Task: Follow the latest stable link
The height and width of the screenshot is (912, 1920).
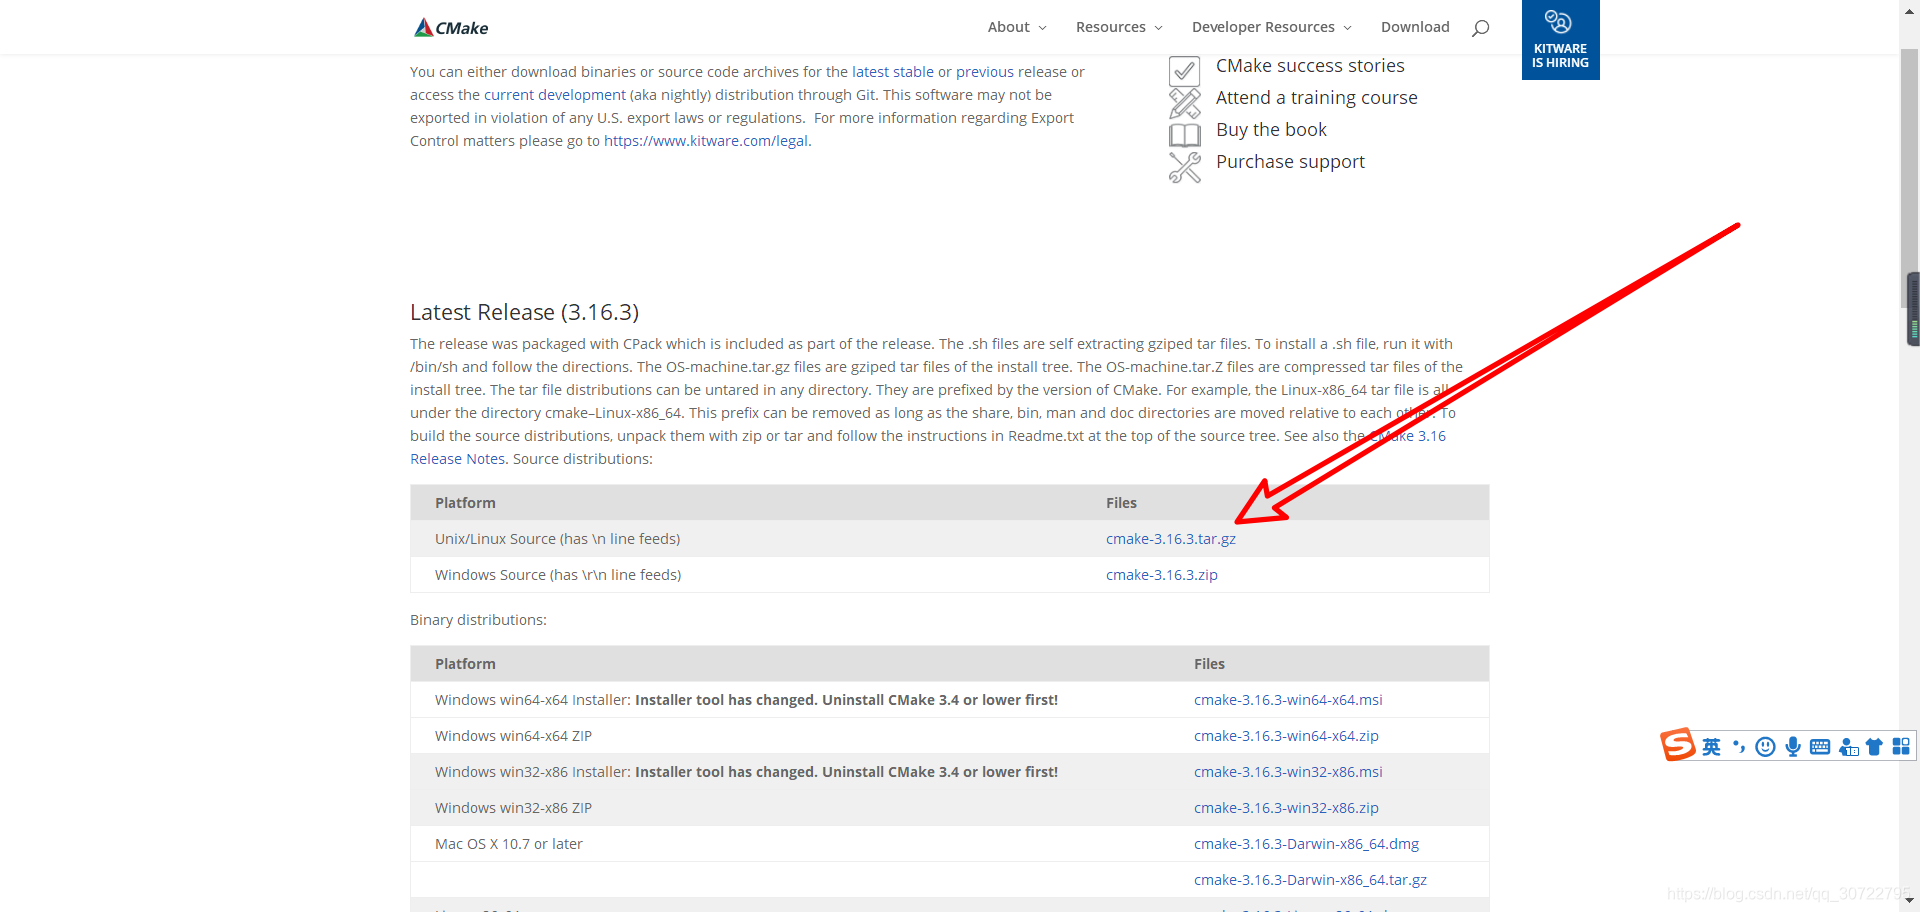Action: [893, 72]
